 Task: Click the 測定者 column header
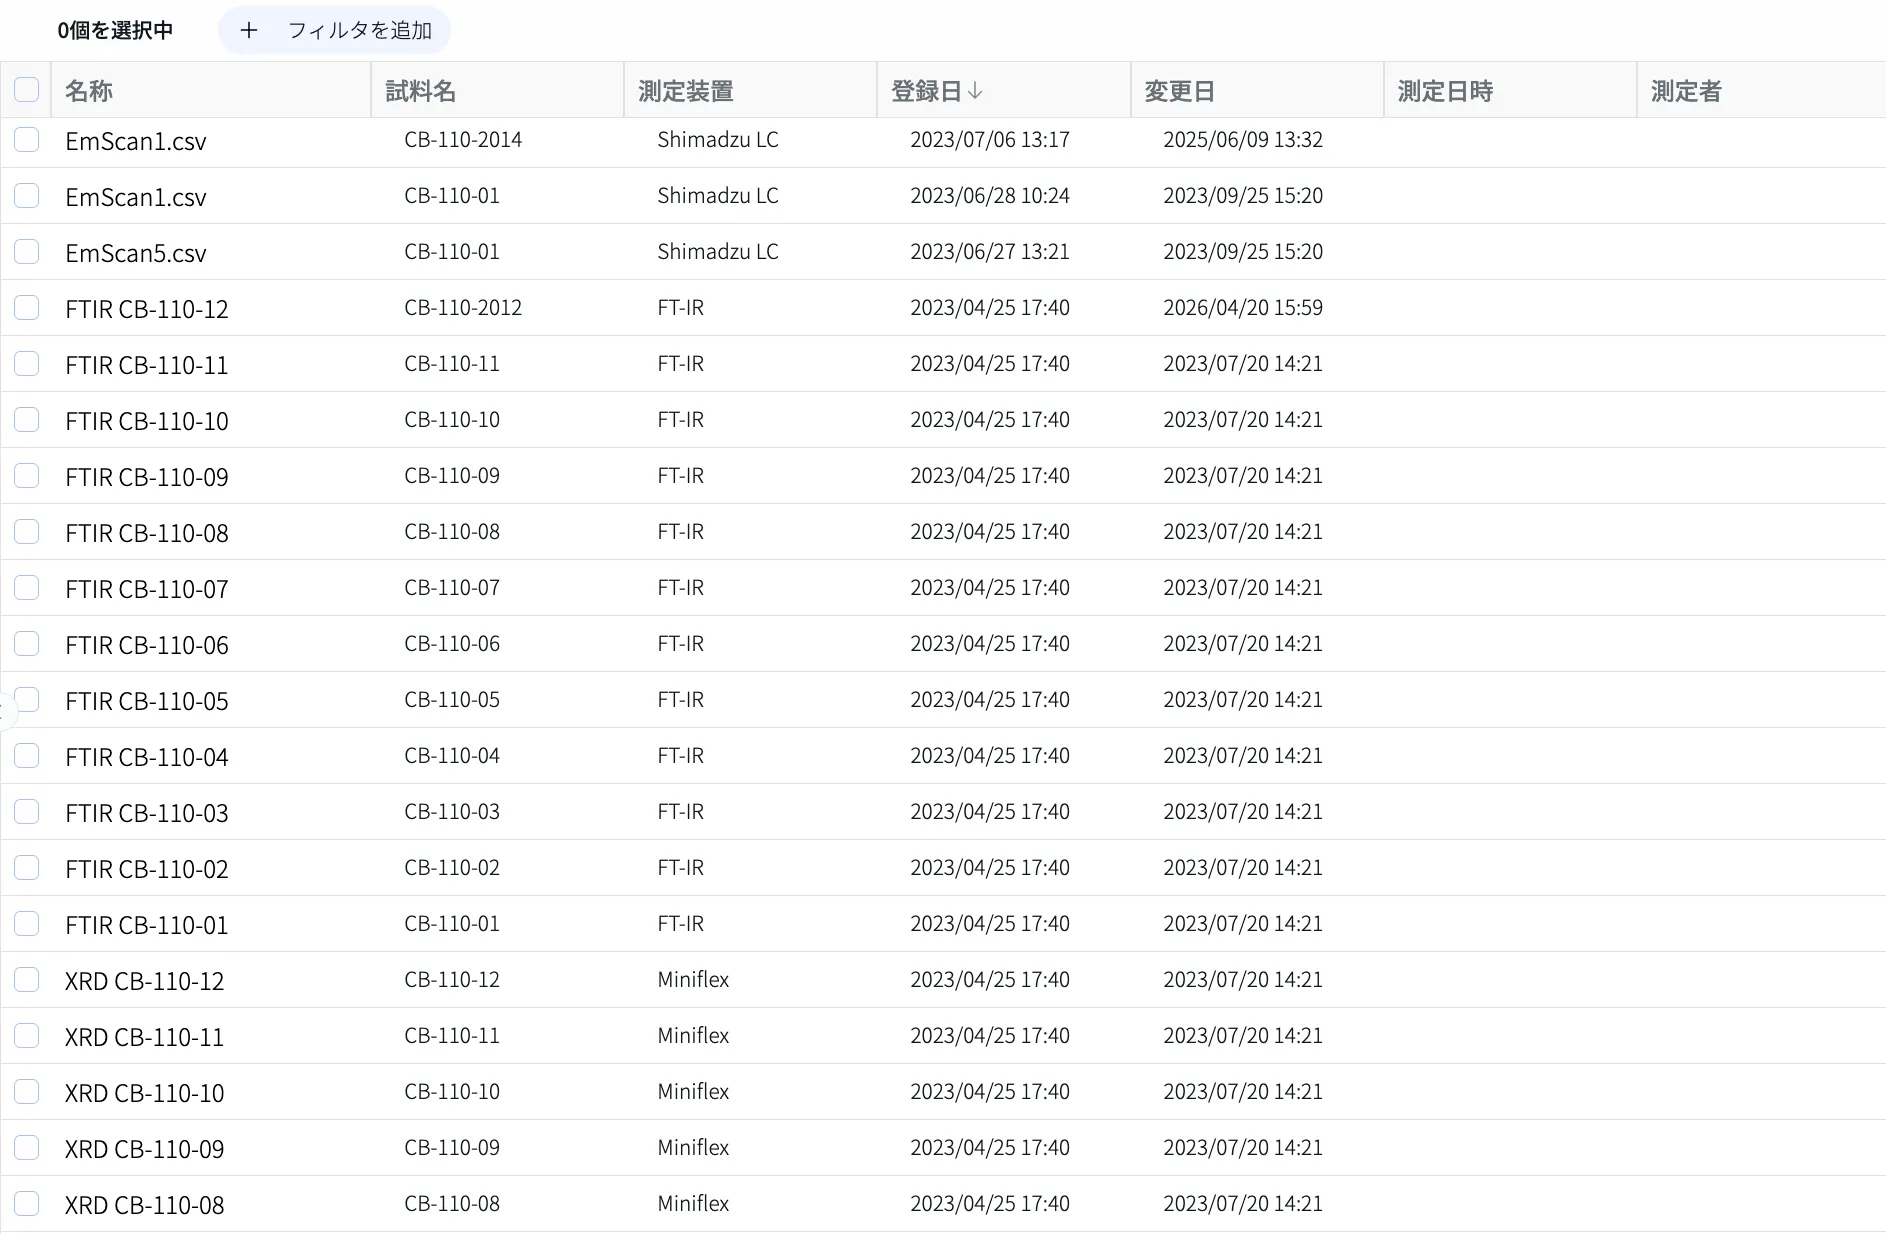[x=1686, y=91]
